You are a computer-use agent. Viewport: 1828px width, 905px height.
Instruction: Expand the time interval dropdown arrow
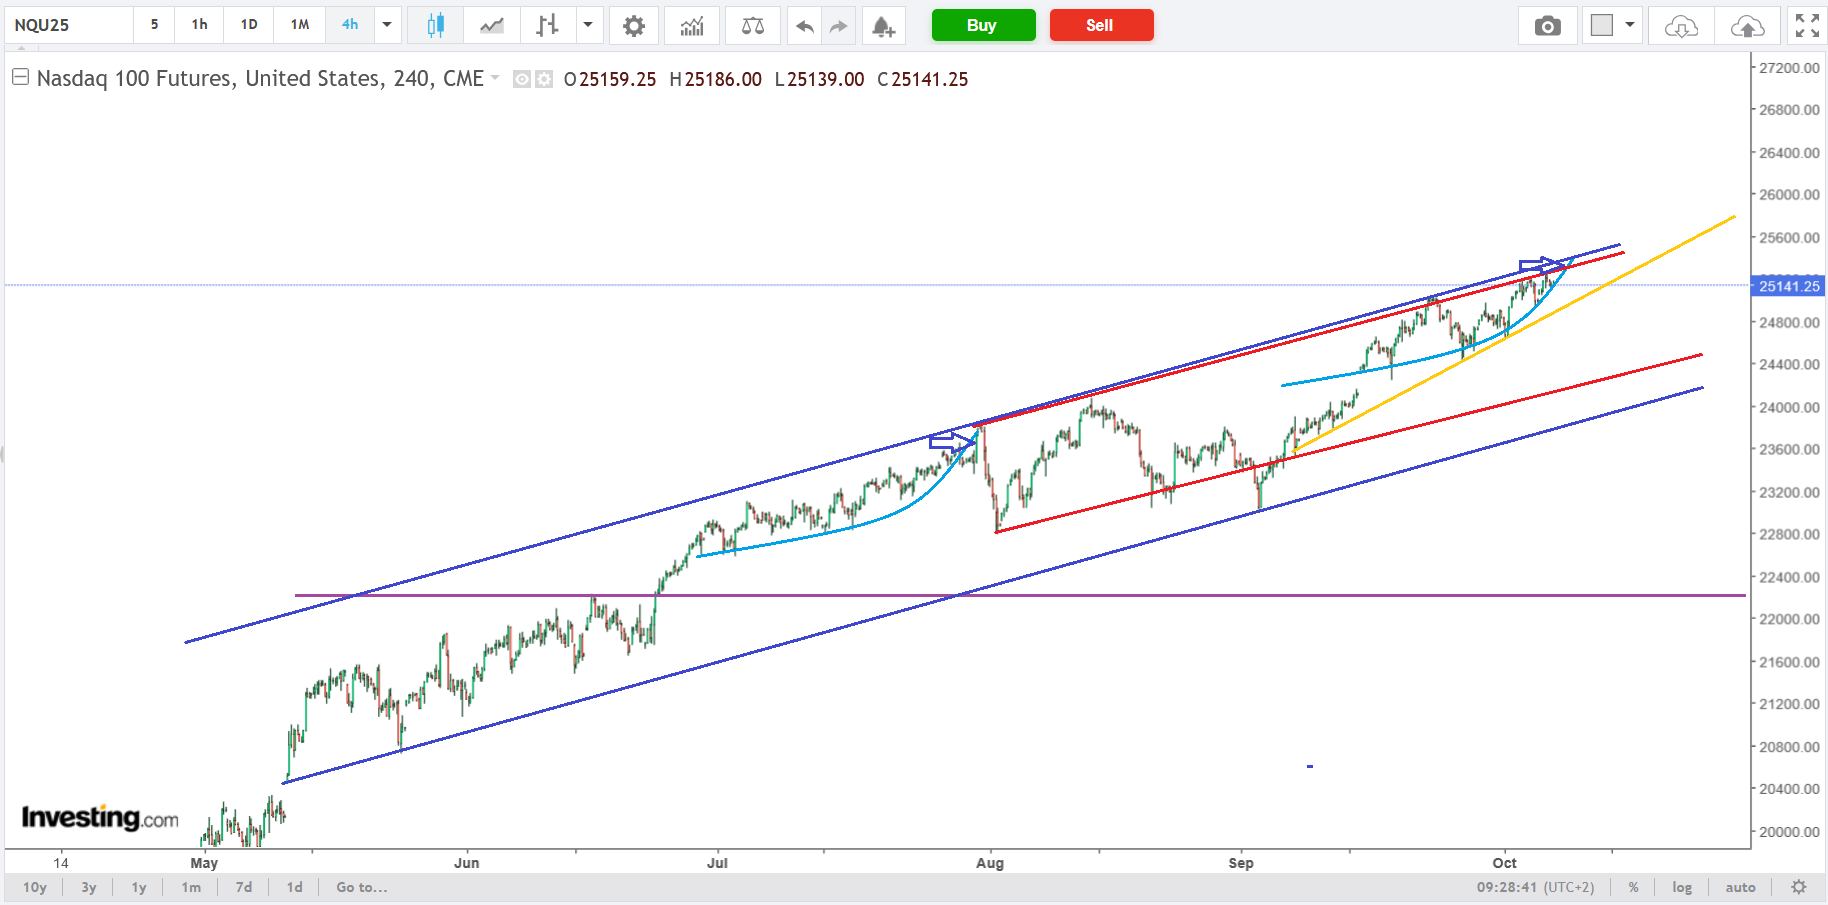click(x=387, y=25)
